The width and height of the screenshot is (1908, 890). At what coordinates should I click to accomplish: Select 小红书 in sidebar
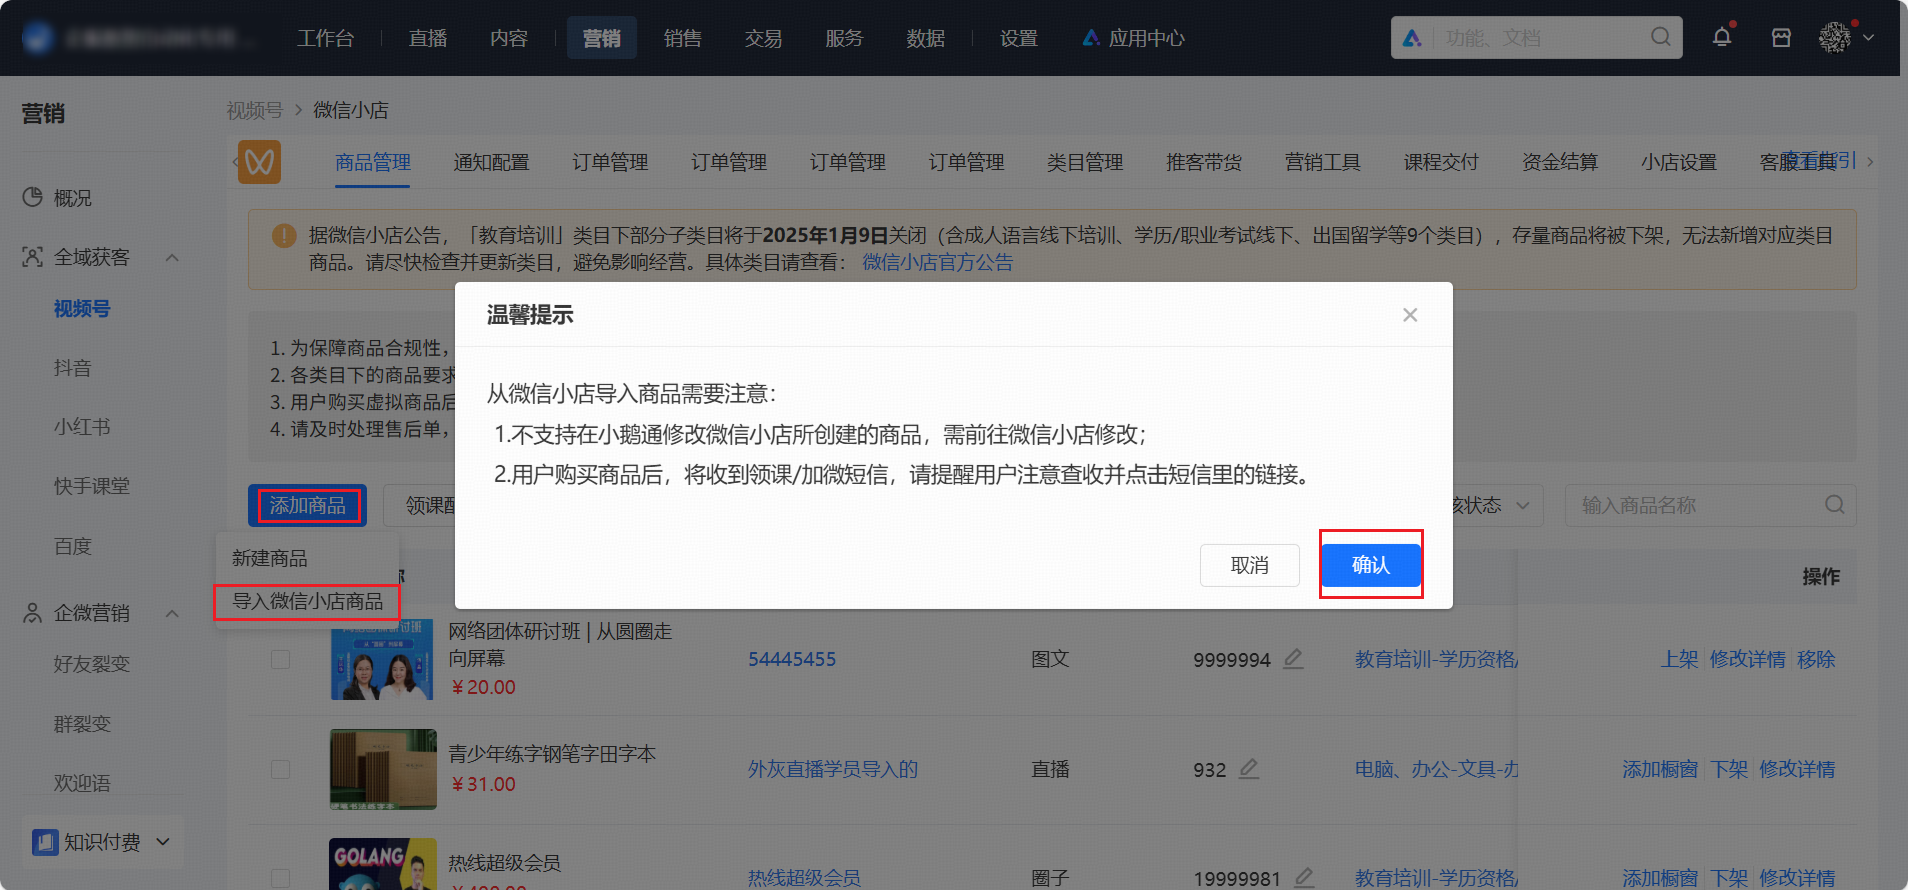[x=82, y=427]
